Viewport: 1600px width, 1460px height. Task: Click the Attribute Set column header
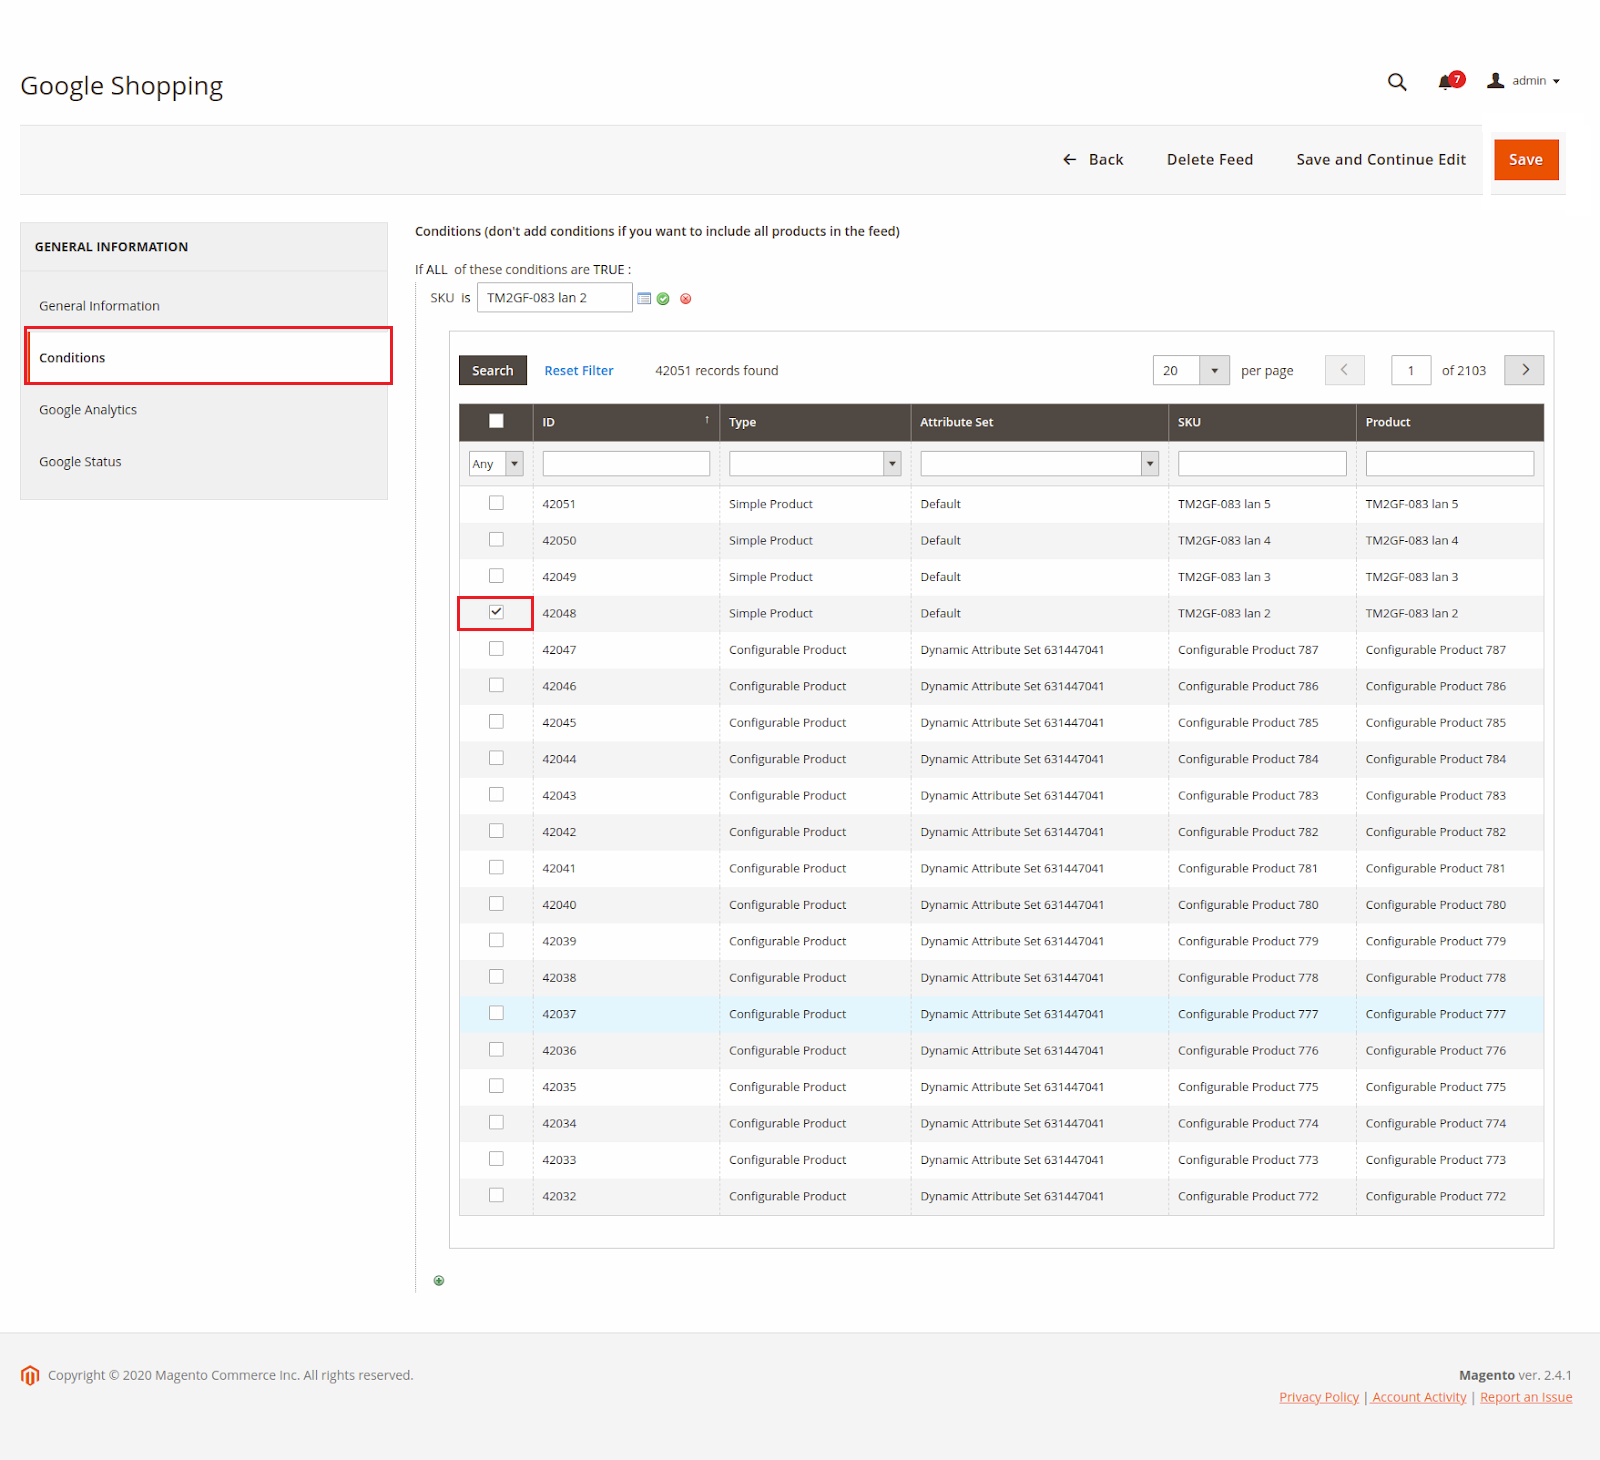click(x=1039, y=422)
